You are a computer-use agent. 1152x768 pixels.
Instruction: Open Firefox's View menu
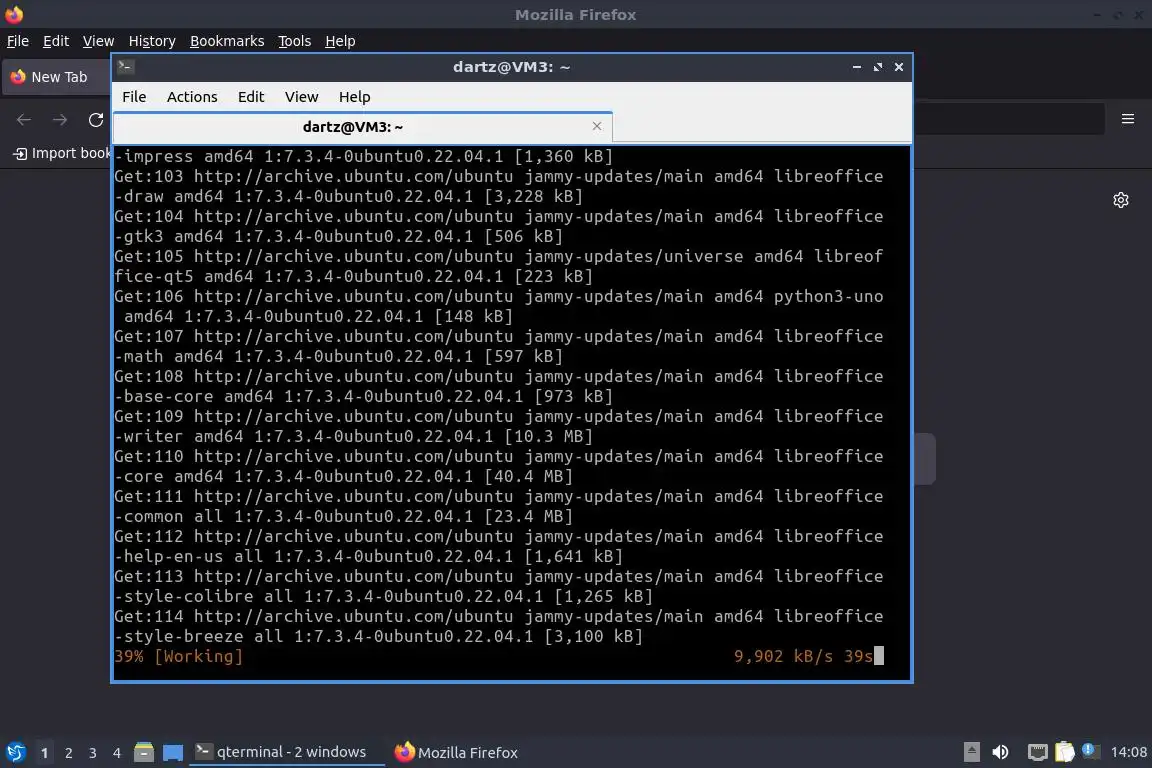(x=98, y=41)
